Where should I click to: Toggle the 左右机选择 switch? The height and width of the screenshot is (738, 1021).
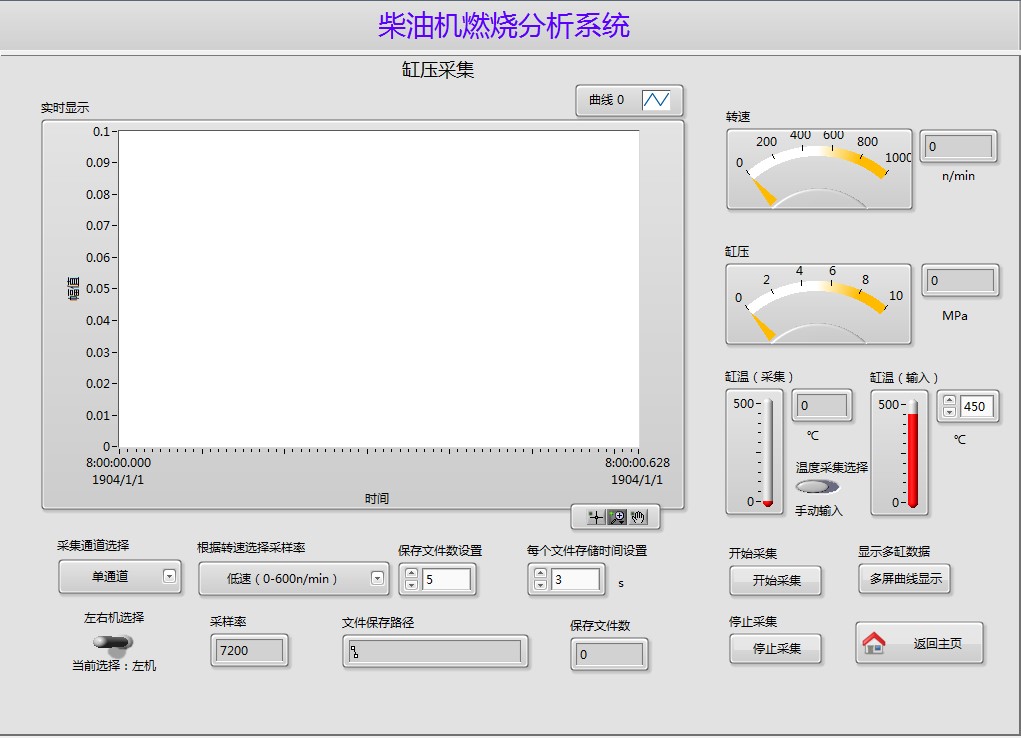(113, 644)
